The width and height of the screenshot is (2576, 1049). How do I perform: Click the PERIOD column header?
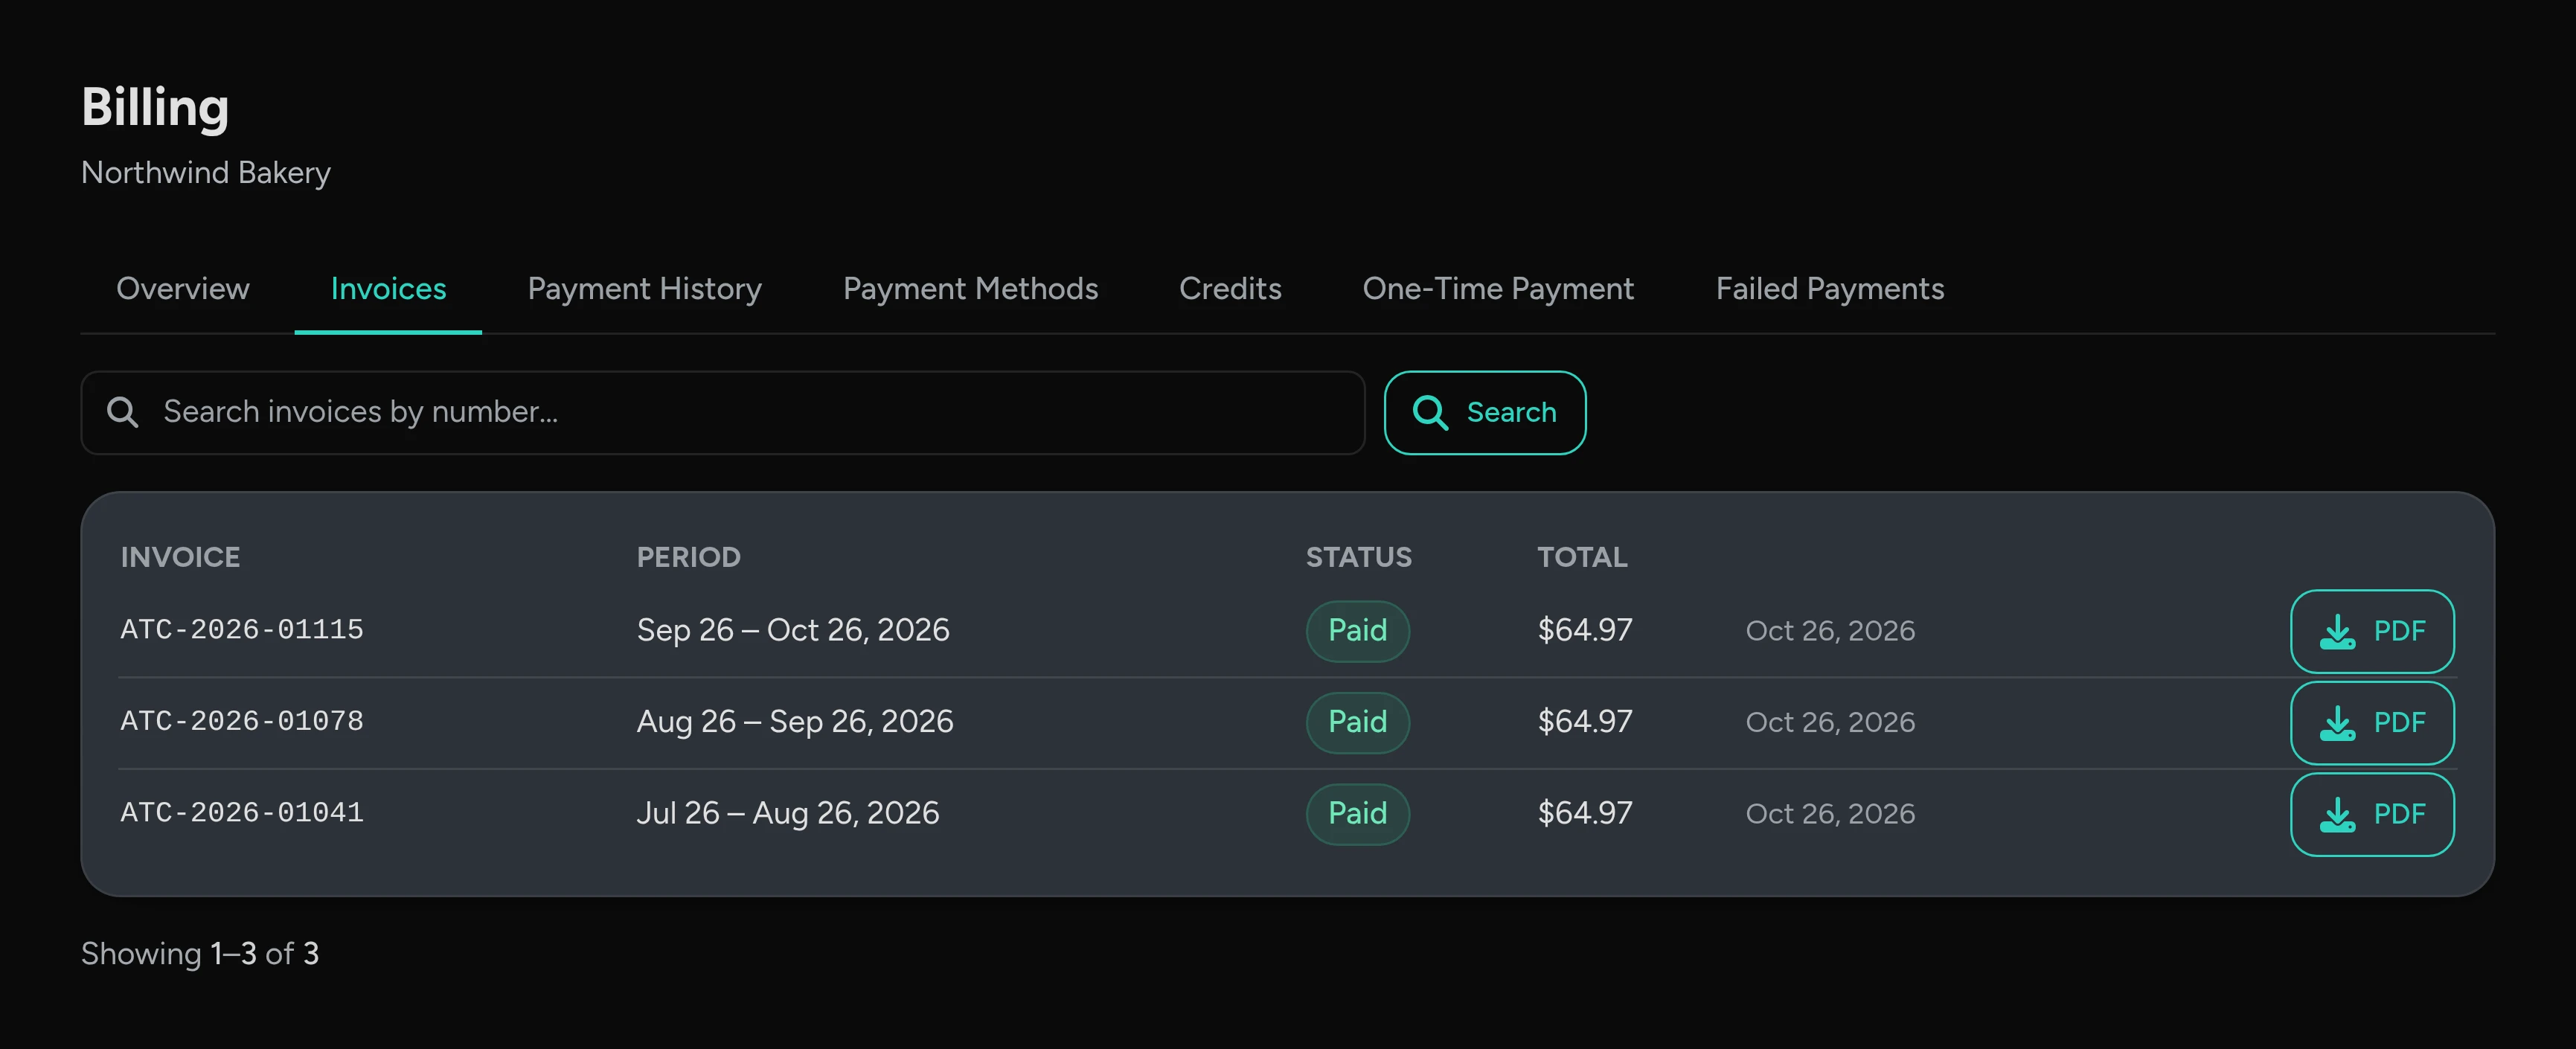tap(688, 557)
